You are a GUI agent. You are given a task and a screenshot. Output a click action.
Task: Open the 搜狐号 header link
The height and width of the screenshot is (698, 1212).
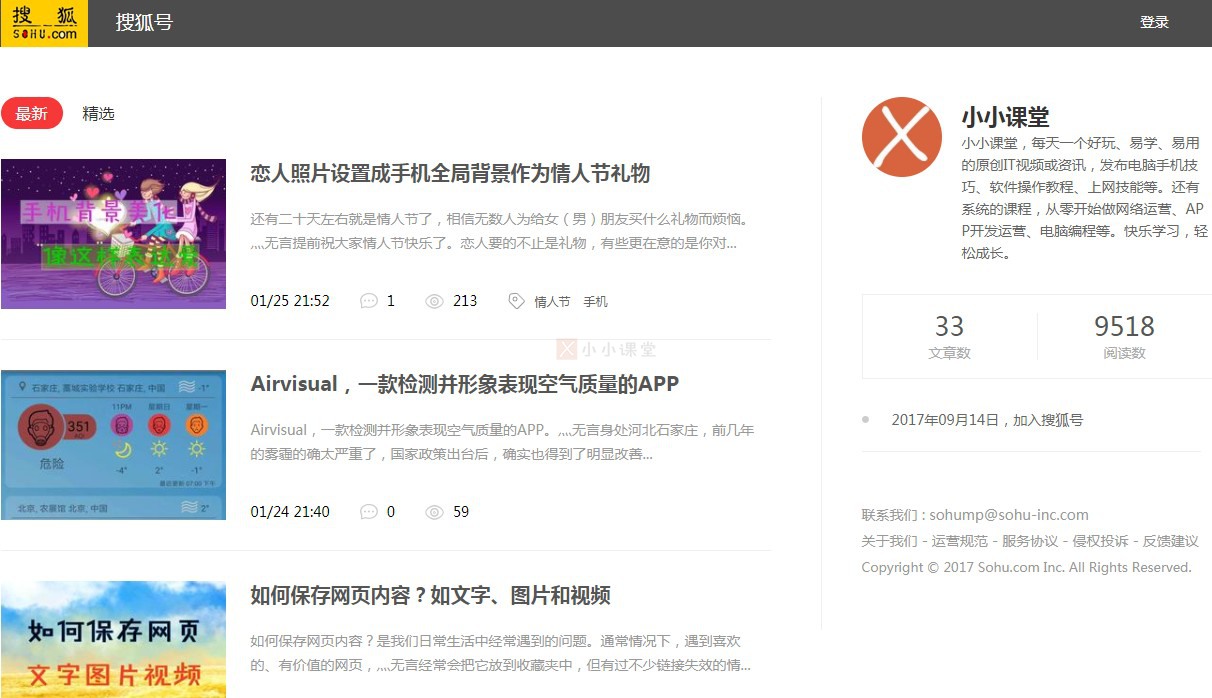(x=144, y=22)
